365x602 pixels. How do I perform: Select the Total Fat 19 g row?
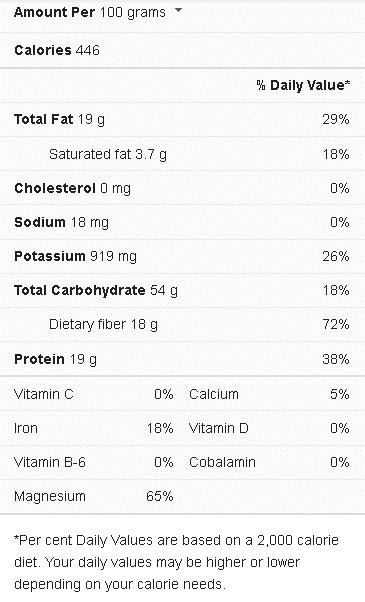182,119
